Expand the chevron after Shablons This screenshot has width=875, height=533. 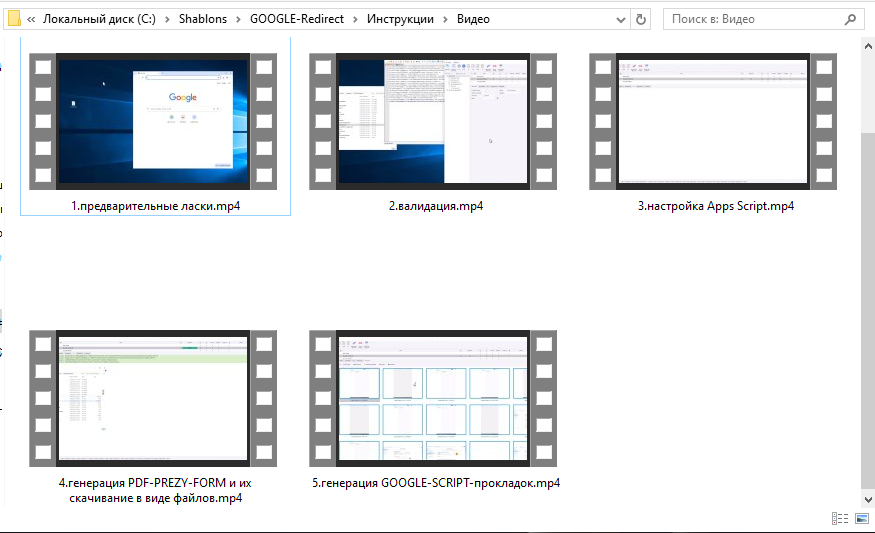point(238,20)
